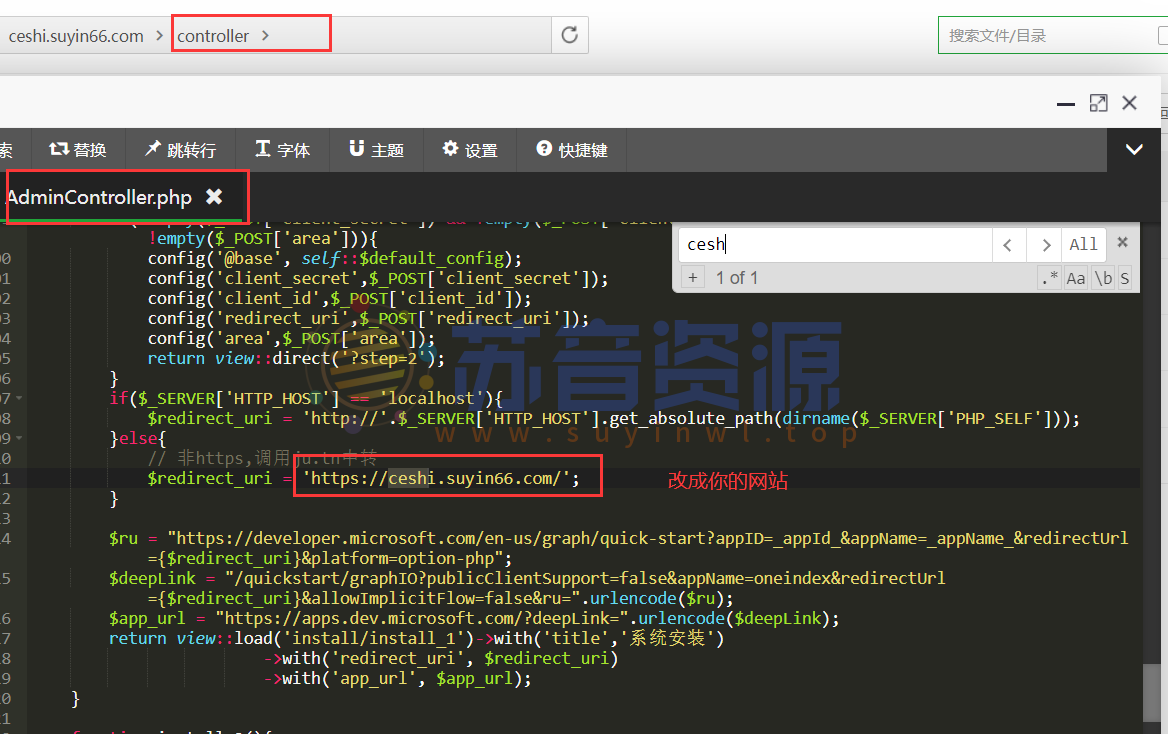This screenshot has width=1168, height=734.
Task: Expand the editor toolbar chevron dropdown
Action: tap(1134, 150)
